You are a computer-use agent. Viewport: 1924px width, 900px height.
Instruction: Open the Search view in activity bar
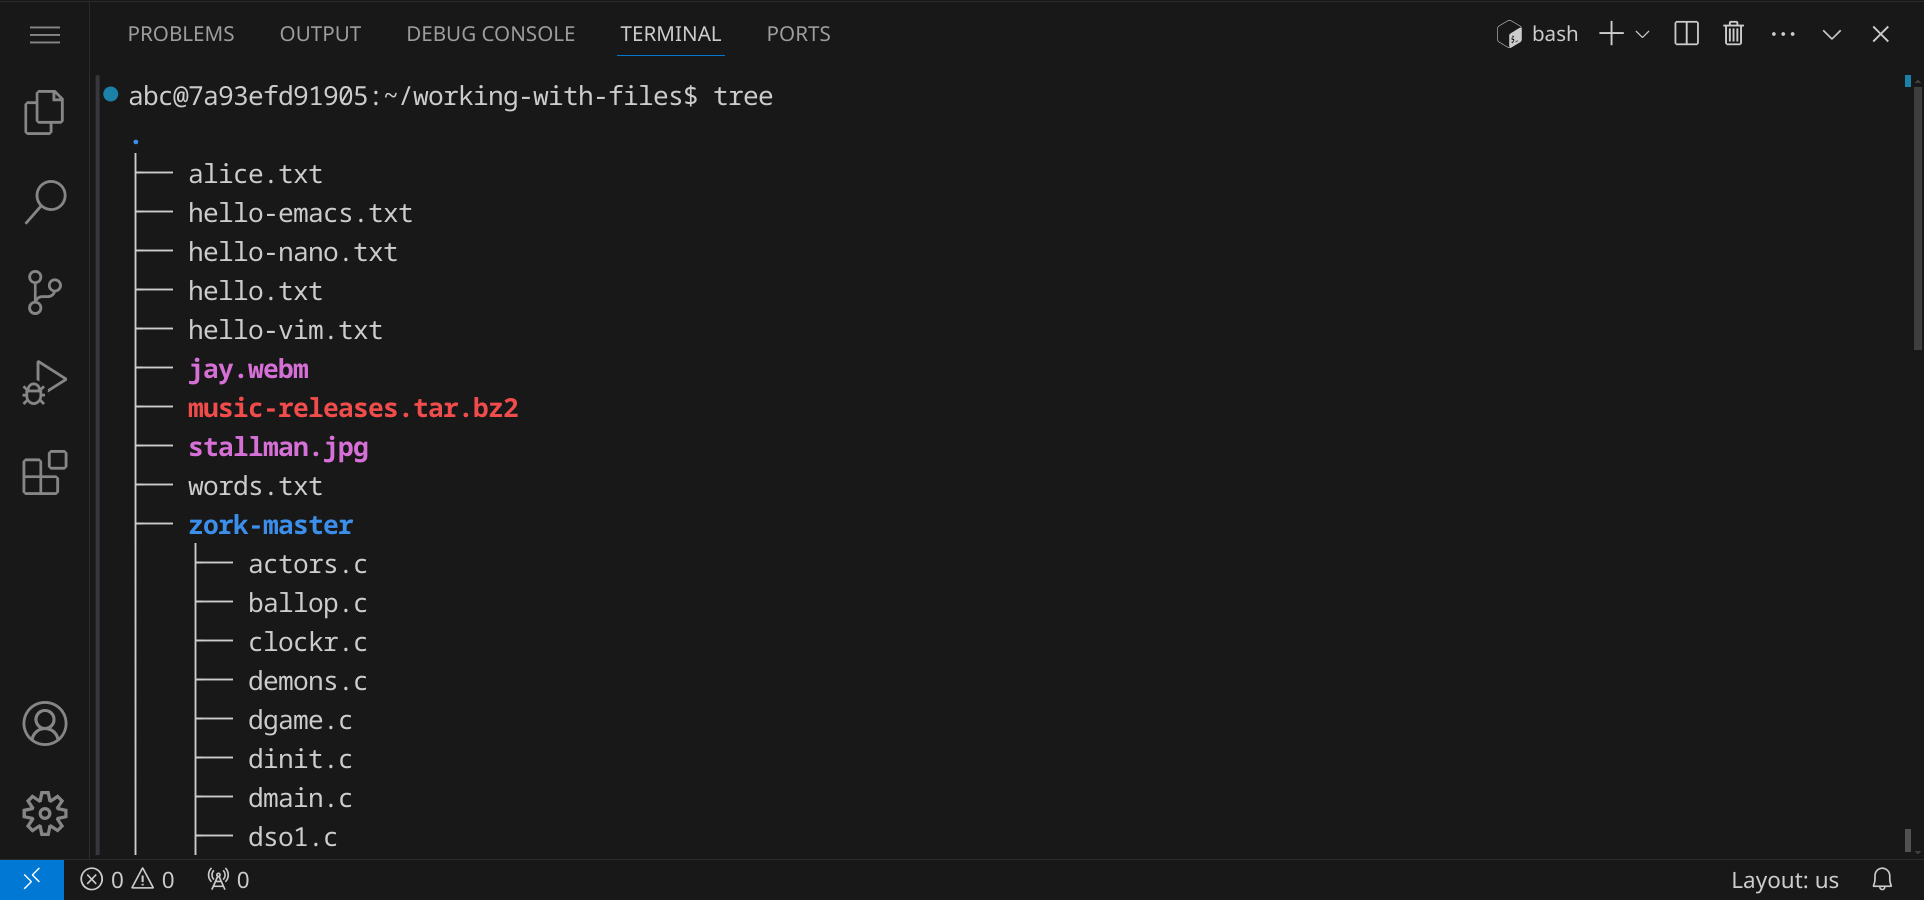tap(44, 202)
